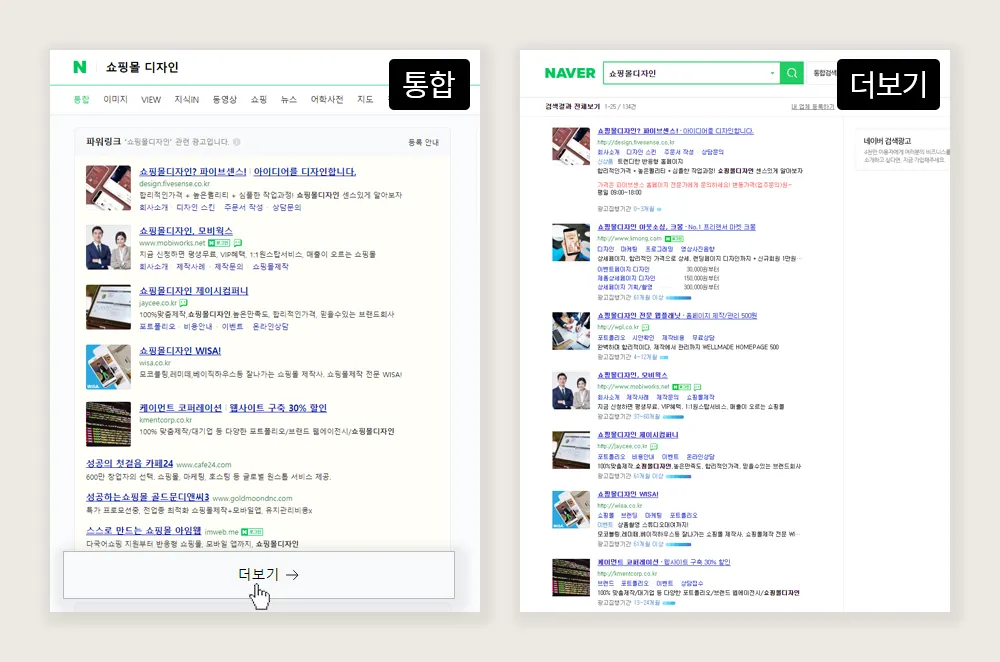Open 프로그래밍 sublink under kmong result

coord(659,249)
